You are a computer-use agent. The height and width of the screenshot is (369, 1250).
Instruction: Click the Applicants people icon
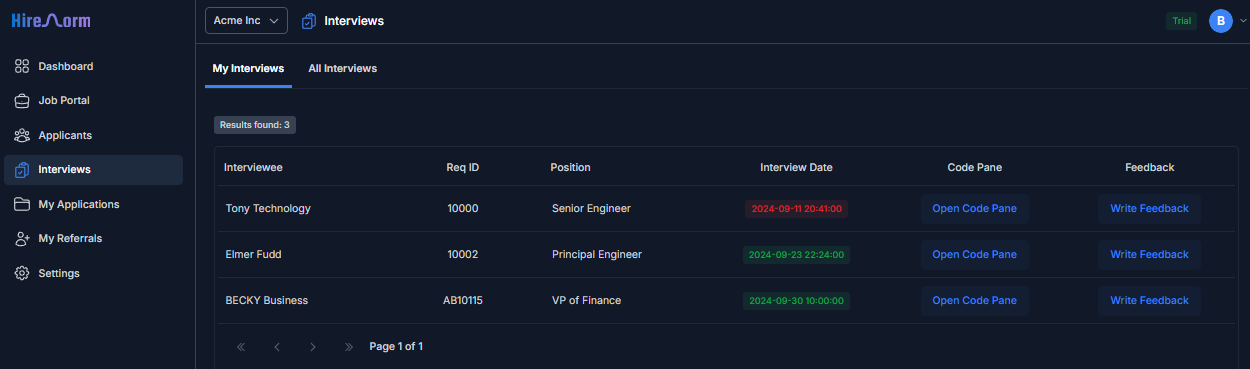22,135
